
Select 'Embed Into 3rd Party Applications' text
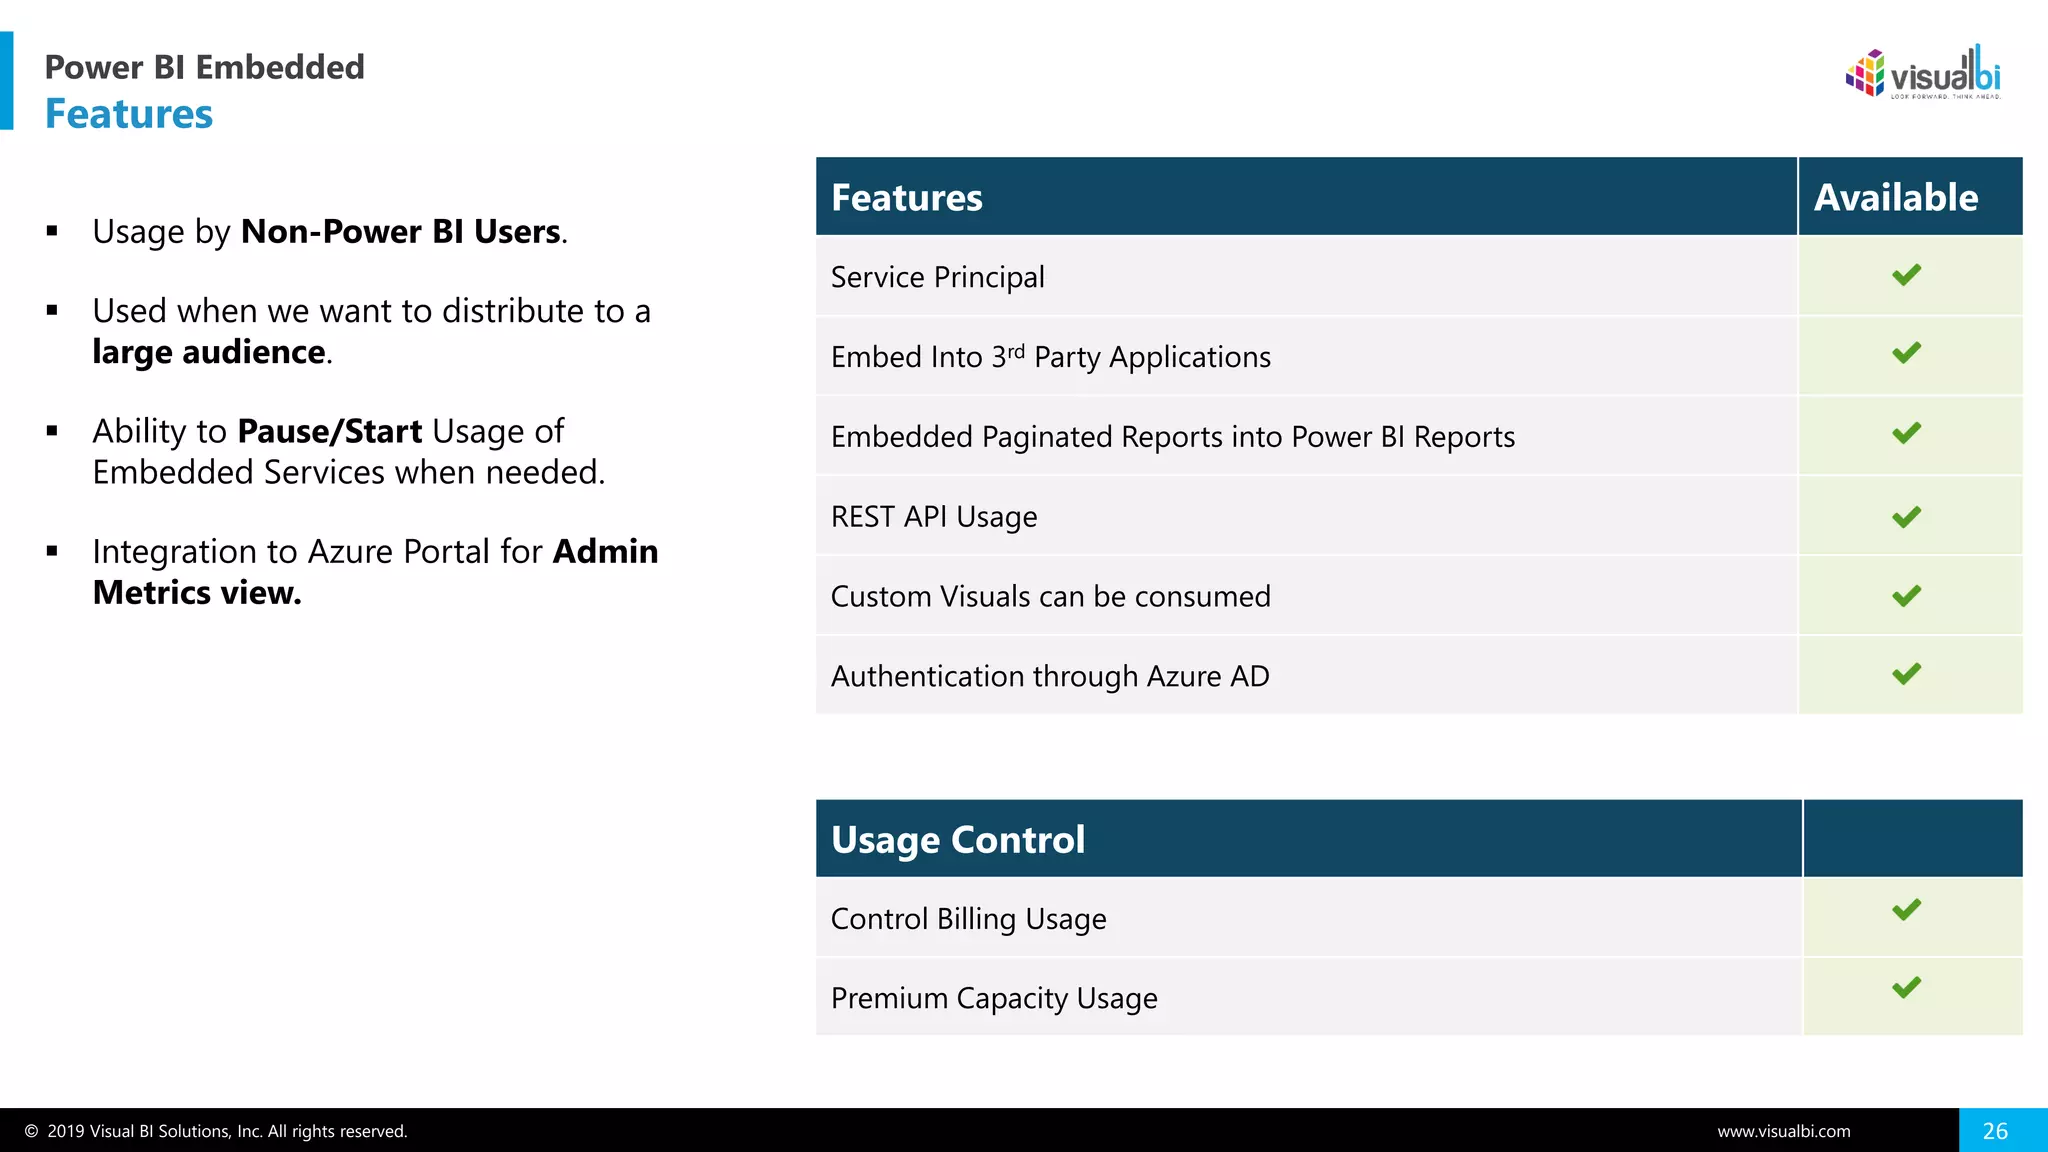coord(1051,357)
